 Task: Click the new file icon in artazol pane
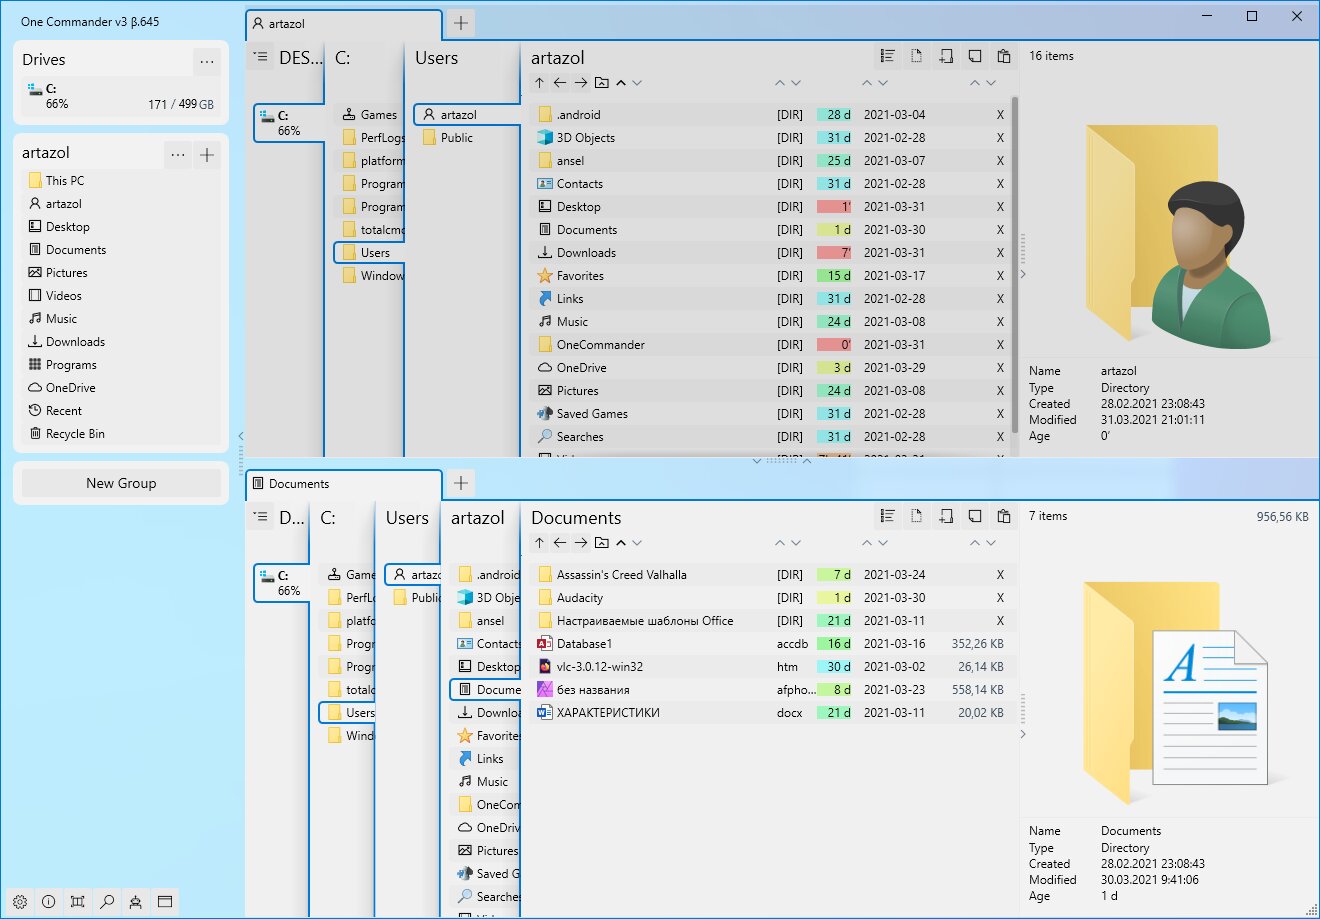pos(916,57)
